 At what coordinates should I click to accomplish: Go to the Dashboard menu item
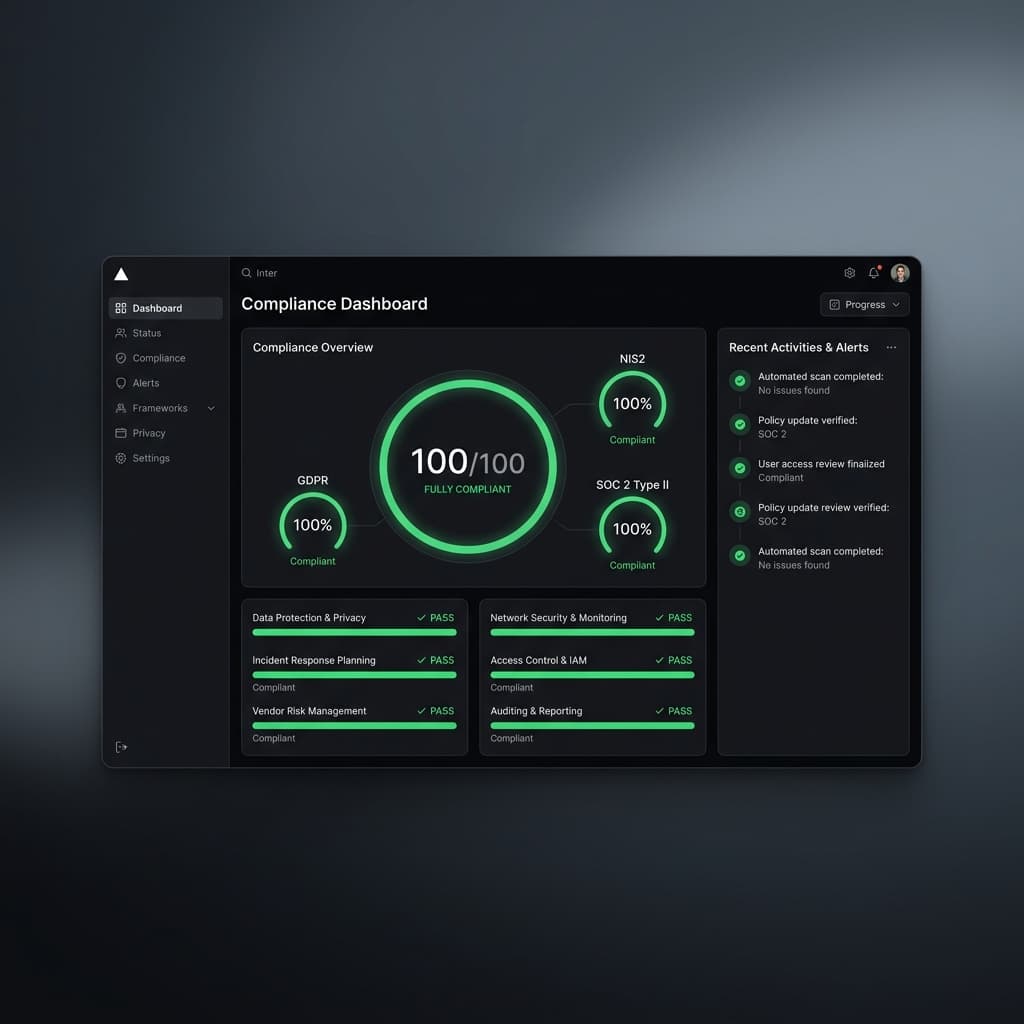pos(165,308)
